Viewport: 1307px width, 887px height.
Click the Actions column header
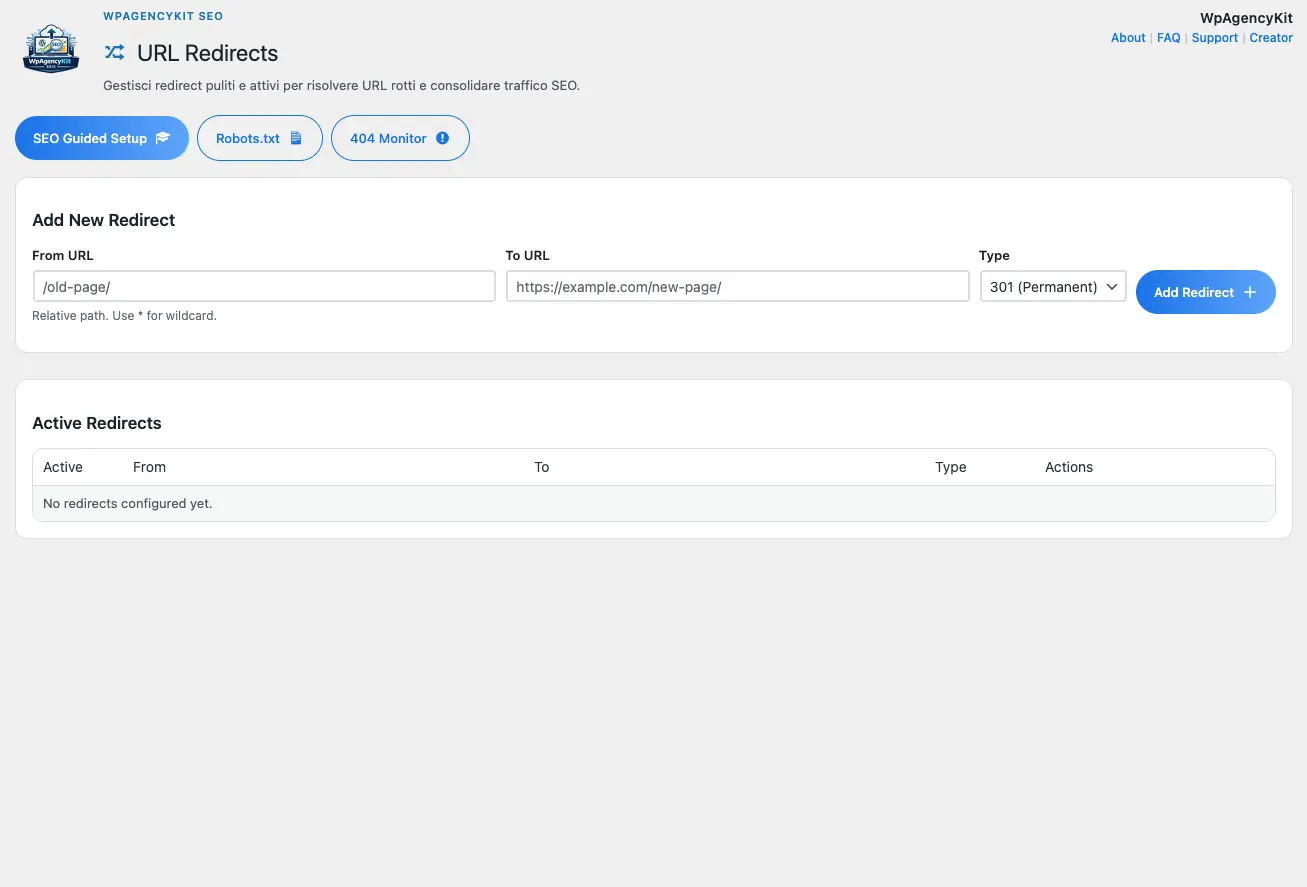[1069, 467]
